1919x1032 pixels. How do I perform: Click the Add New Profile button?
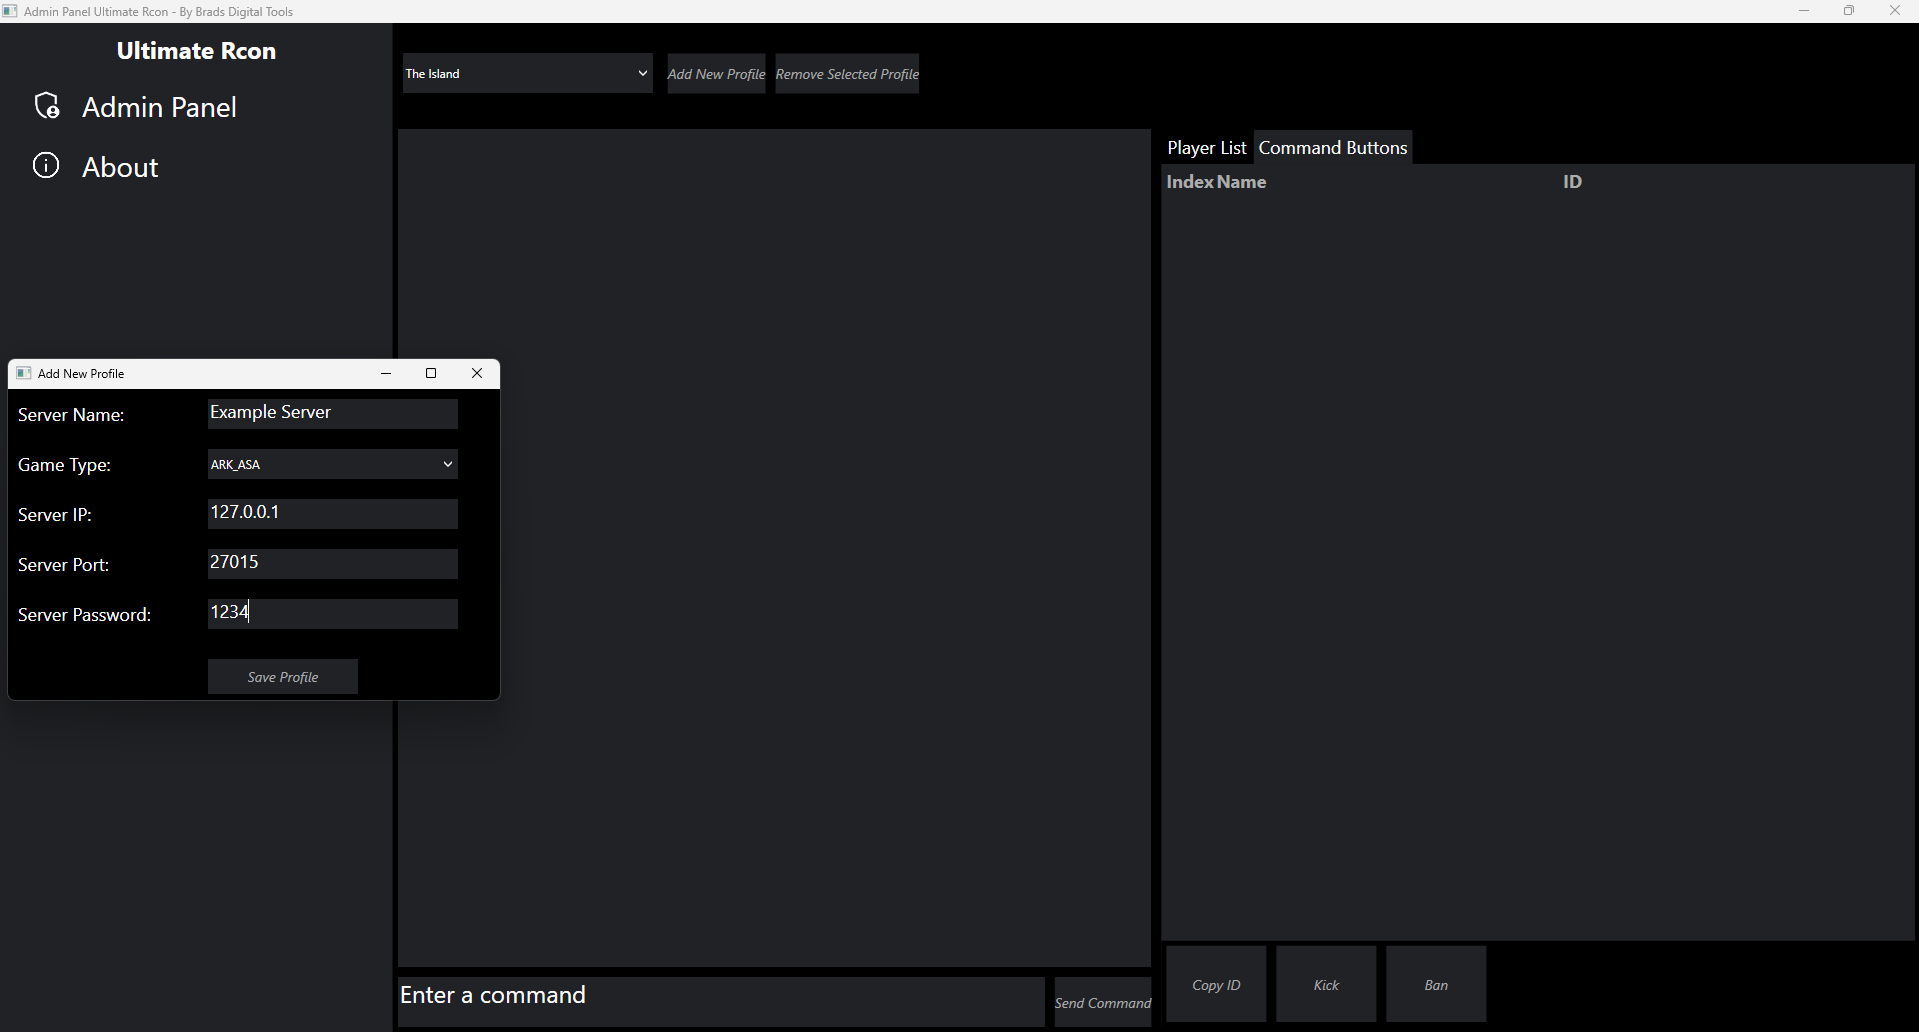(716, 73)
